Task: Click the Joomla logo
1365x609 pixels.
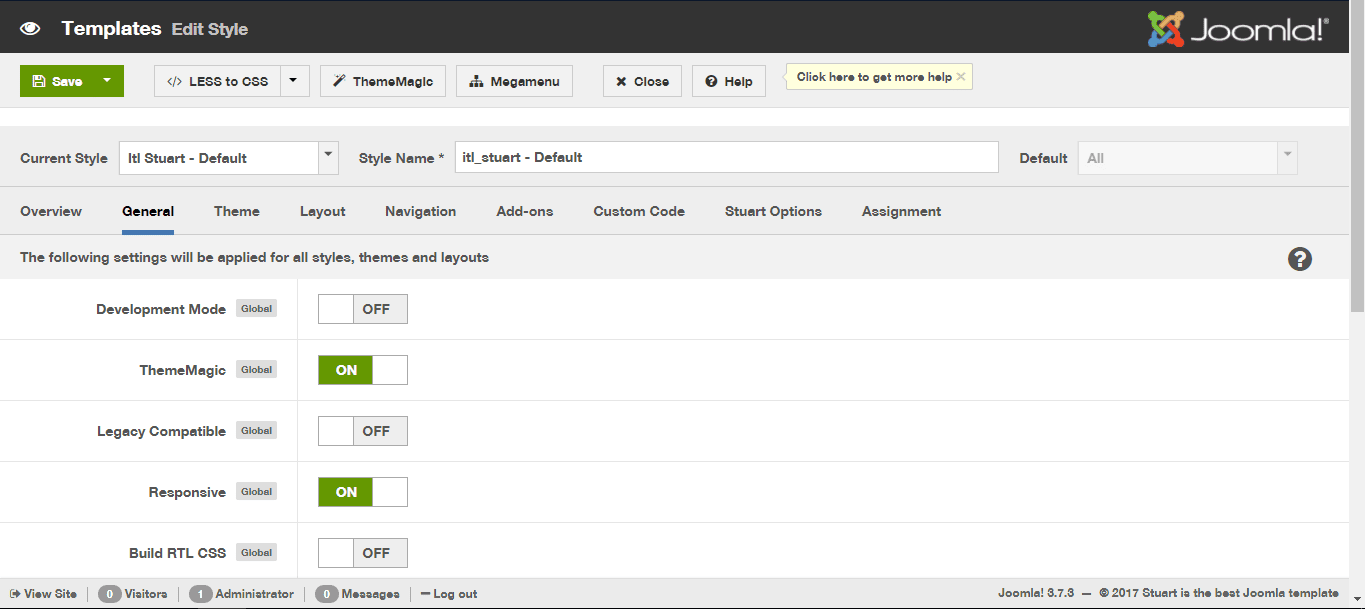Action: pyautogui.click(x=1238, y=29)
